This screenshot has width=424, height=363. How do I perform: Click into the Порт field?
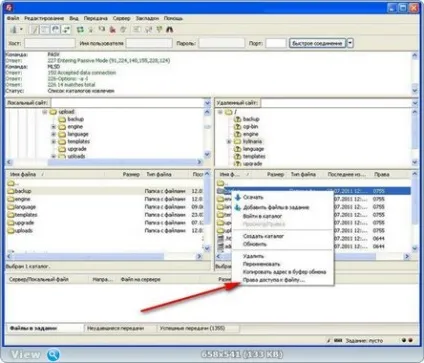[x=276, y=43]
